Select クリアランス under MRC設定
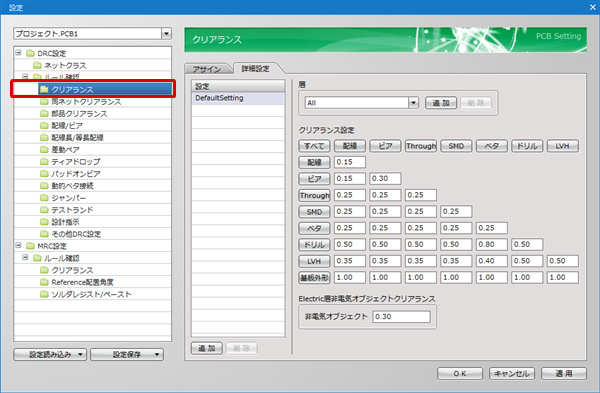 point(72,270)
